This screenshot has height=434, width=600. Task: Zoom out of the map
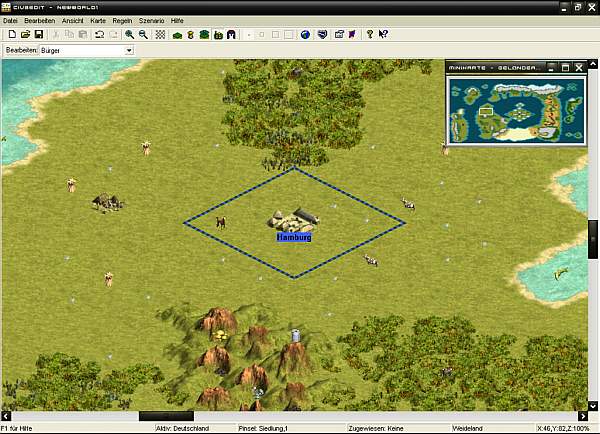tap(144, 34)
